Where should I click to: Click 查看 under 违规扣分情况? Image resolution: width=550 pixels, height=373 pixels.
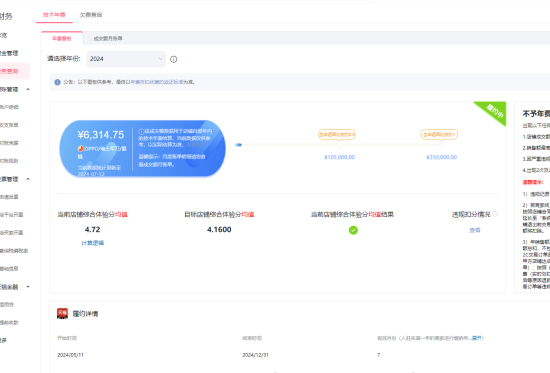pyautogui.click(x=475, y=230)
